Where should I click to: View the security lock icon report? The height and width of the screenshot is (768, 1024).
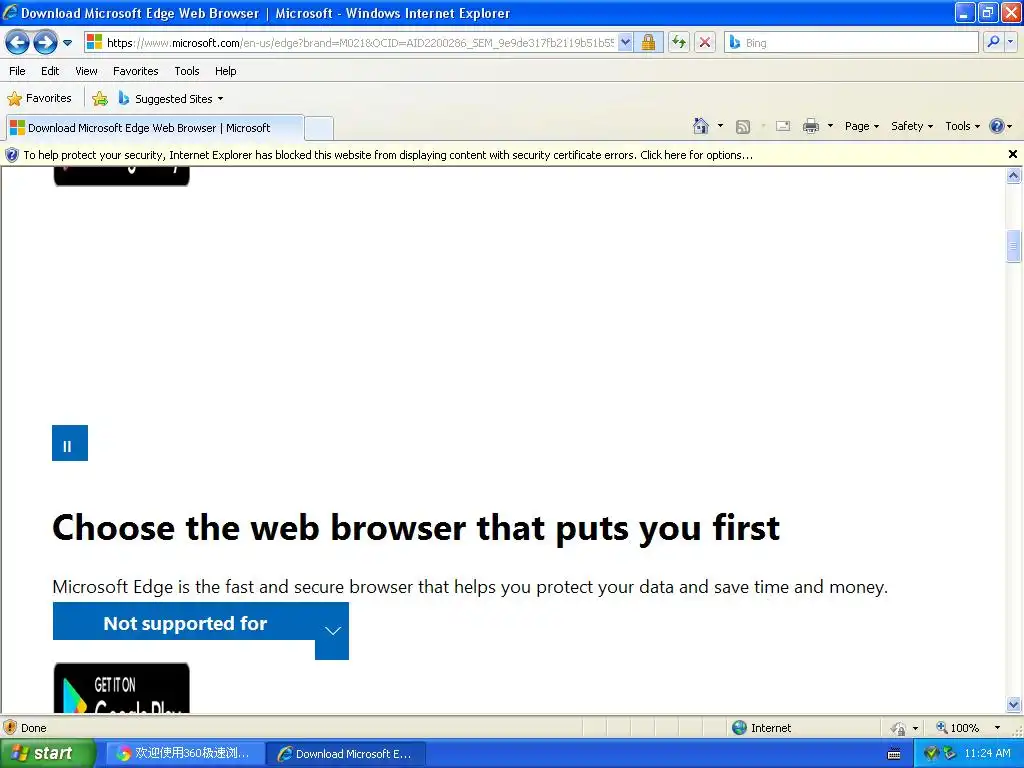click(648, 43)
